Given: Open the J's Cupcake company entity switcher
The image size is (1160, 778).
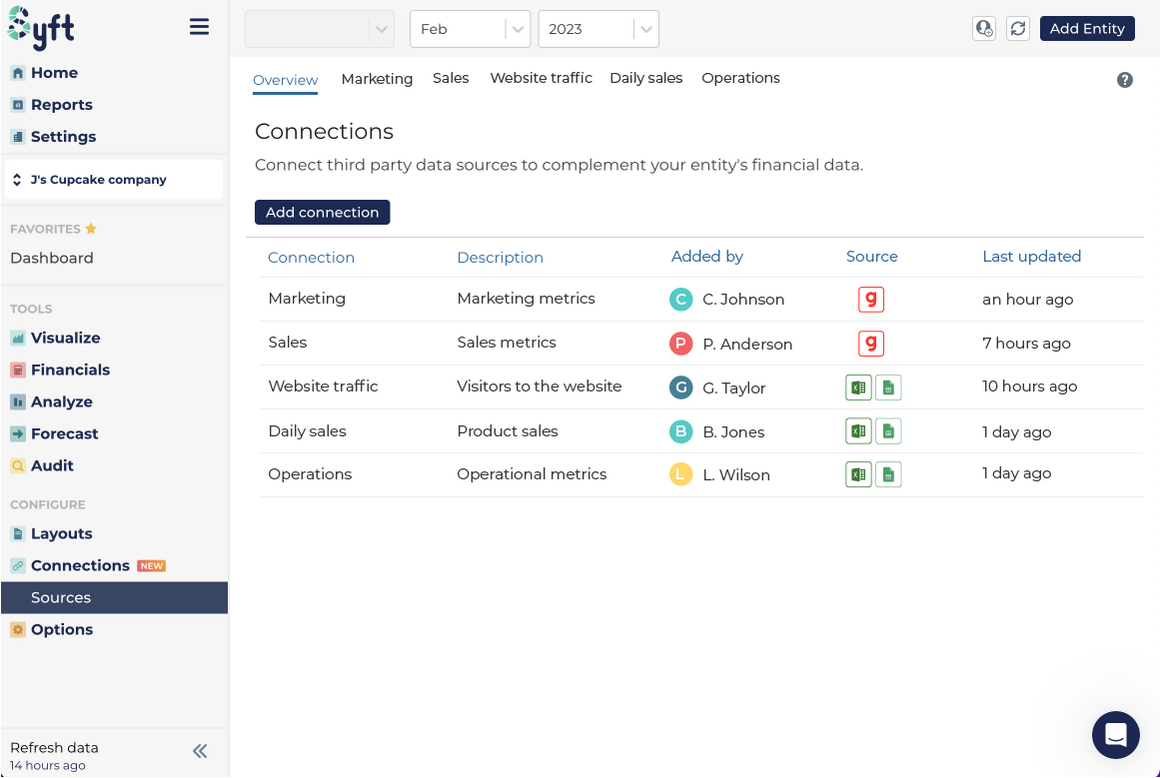Looking at the screenshot, I should point(114,180).
